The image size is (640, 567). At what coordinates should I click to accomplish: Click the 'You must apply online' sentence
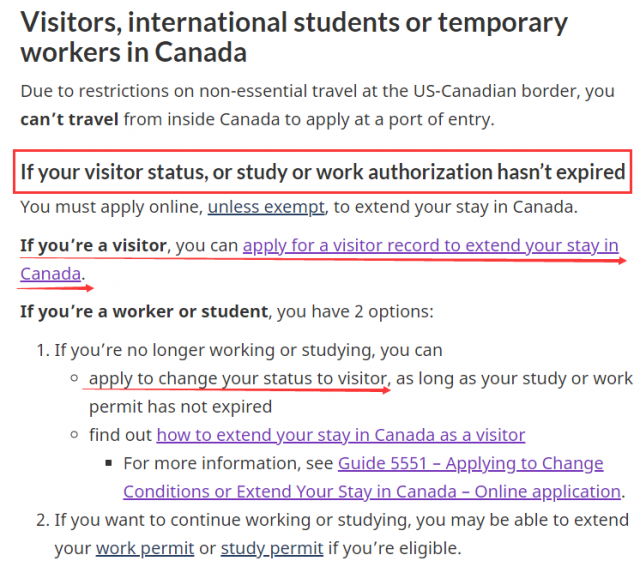pyautogui.click(x=299, y=207)
